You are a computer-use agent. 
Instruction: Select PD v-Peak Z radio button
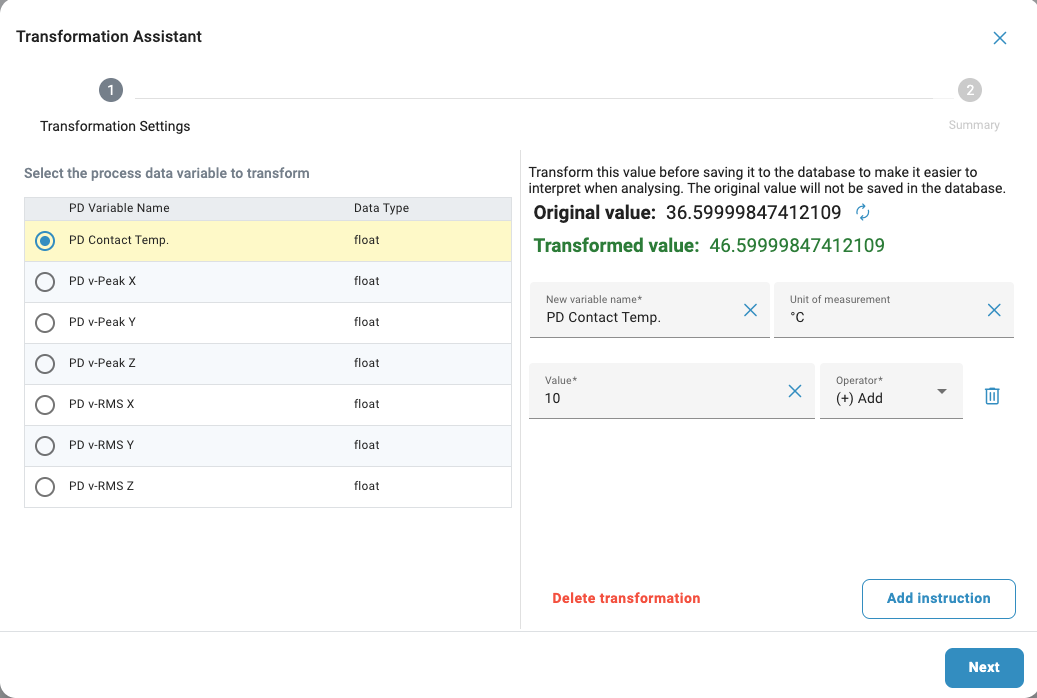pyautogui.click(x=45, y=364)
